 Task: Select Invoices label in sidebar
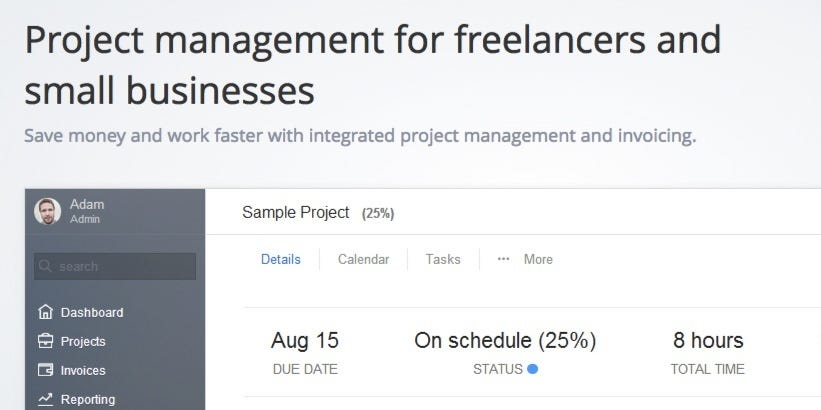coord(83,370)
